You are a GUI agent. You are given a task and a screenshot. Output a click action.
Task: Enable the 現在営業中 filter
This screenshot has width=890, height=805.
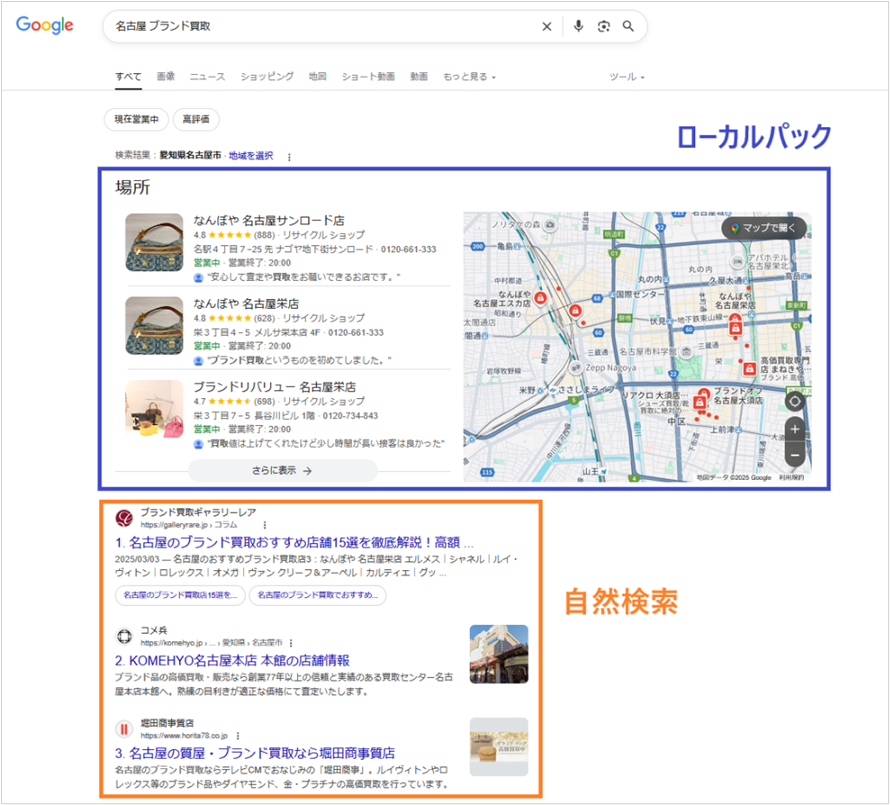(x=136, y=119)
